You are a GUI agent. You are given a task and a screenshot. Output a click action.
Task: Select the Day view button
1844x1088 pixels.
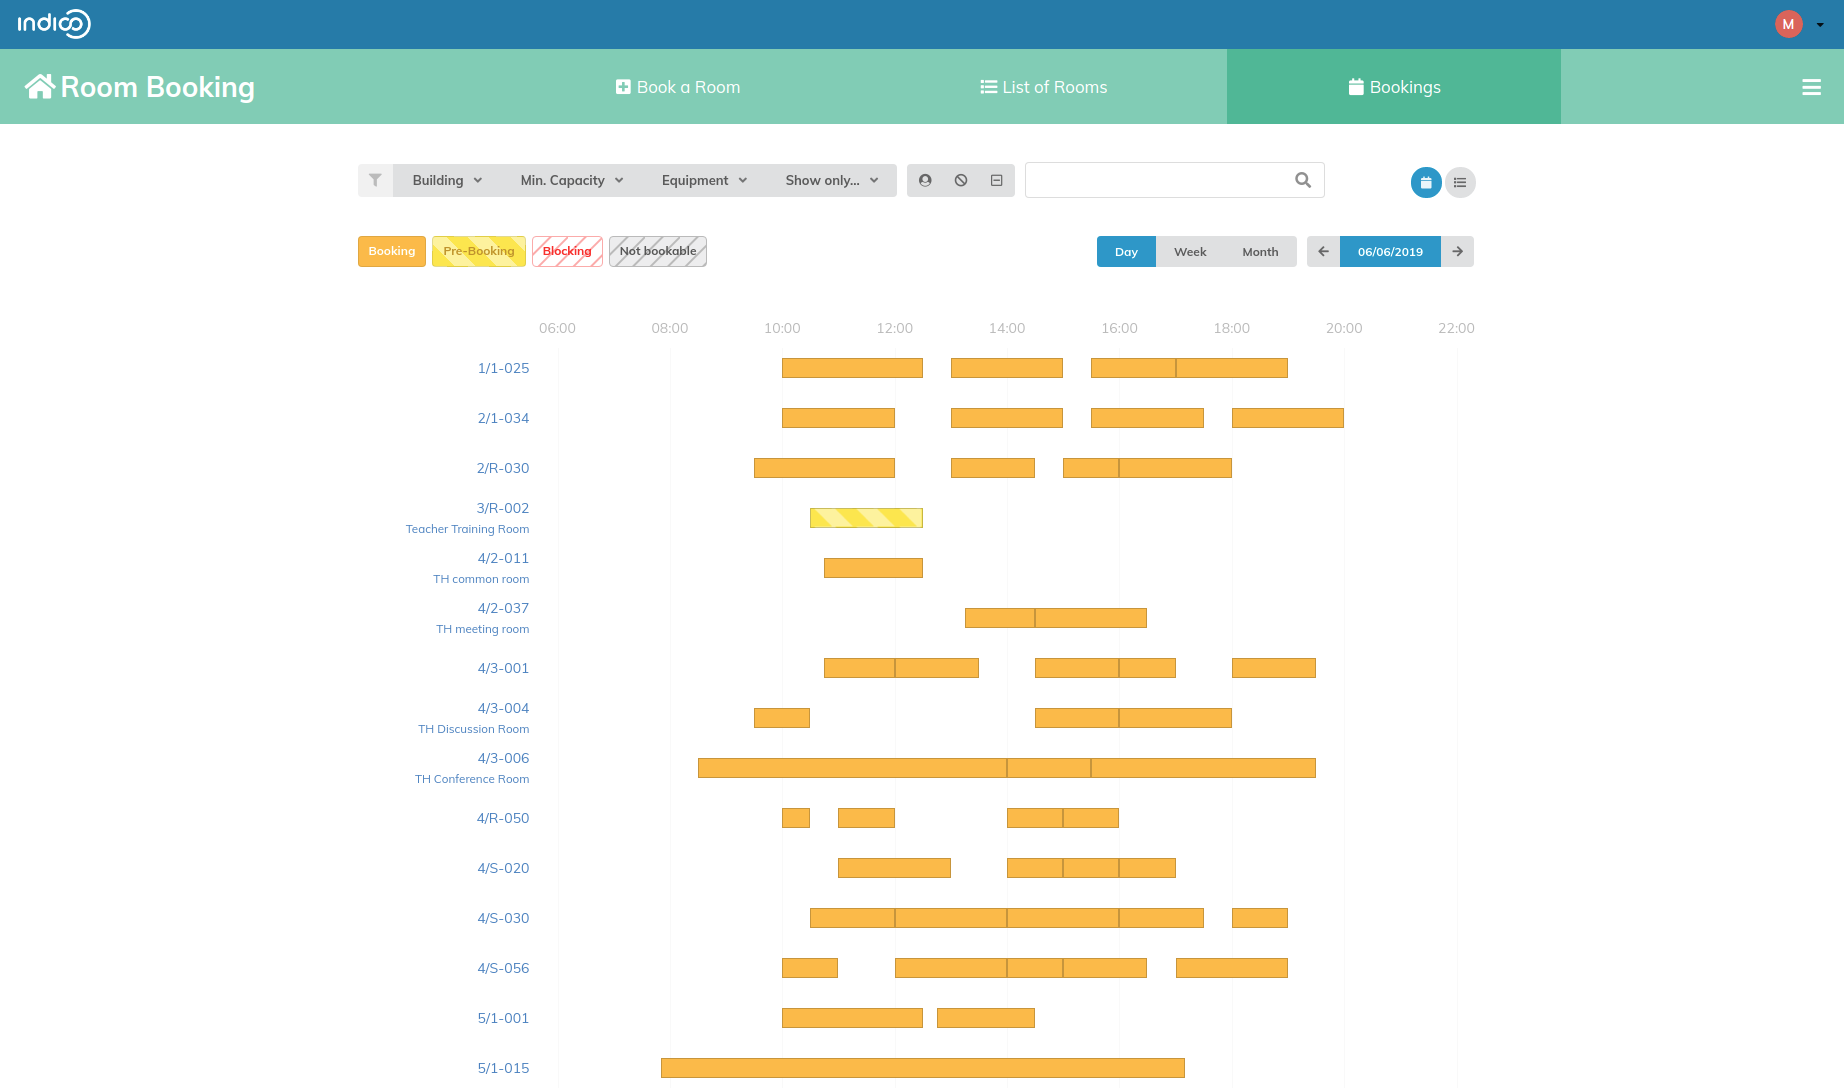pos(1126,252)
